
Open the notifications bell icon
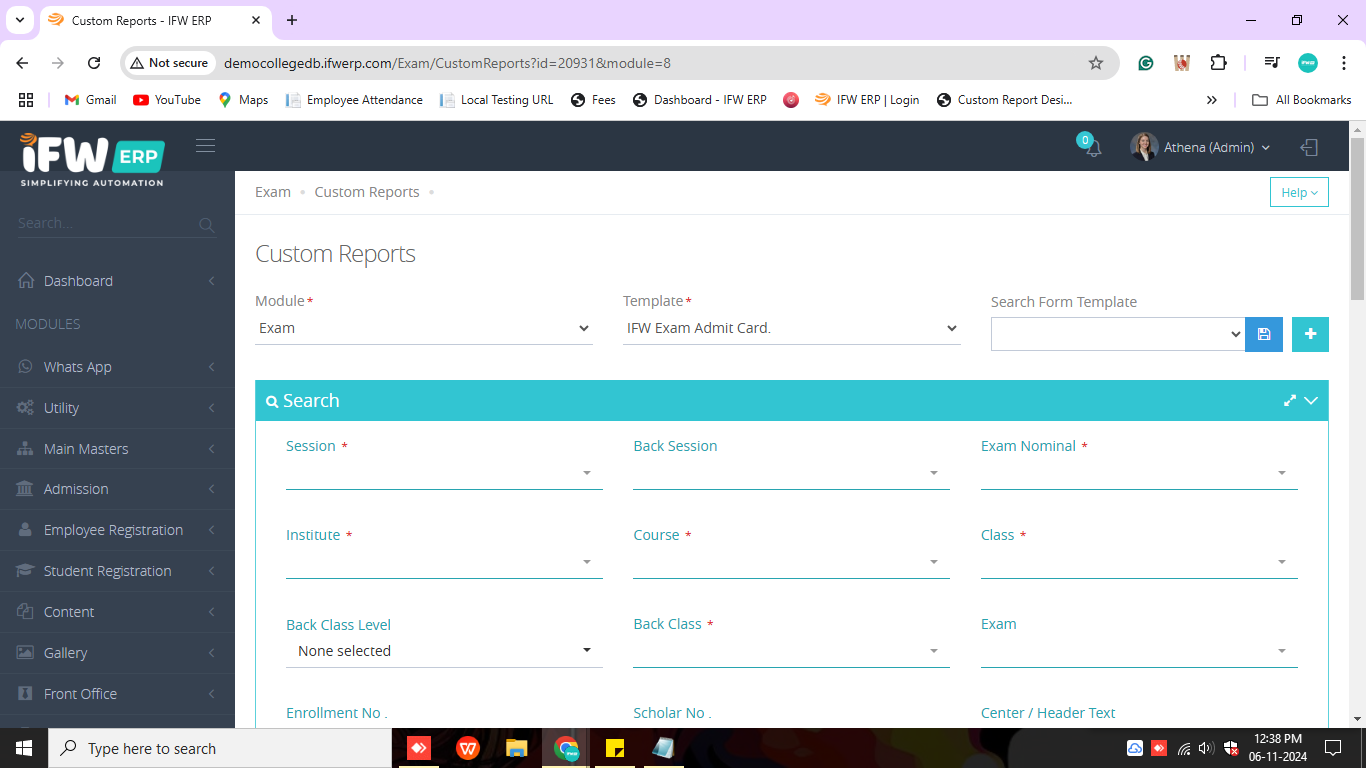(x=1093, y=148)
